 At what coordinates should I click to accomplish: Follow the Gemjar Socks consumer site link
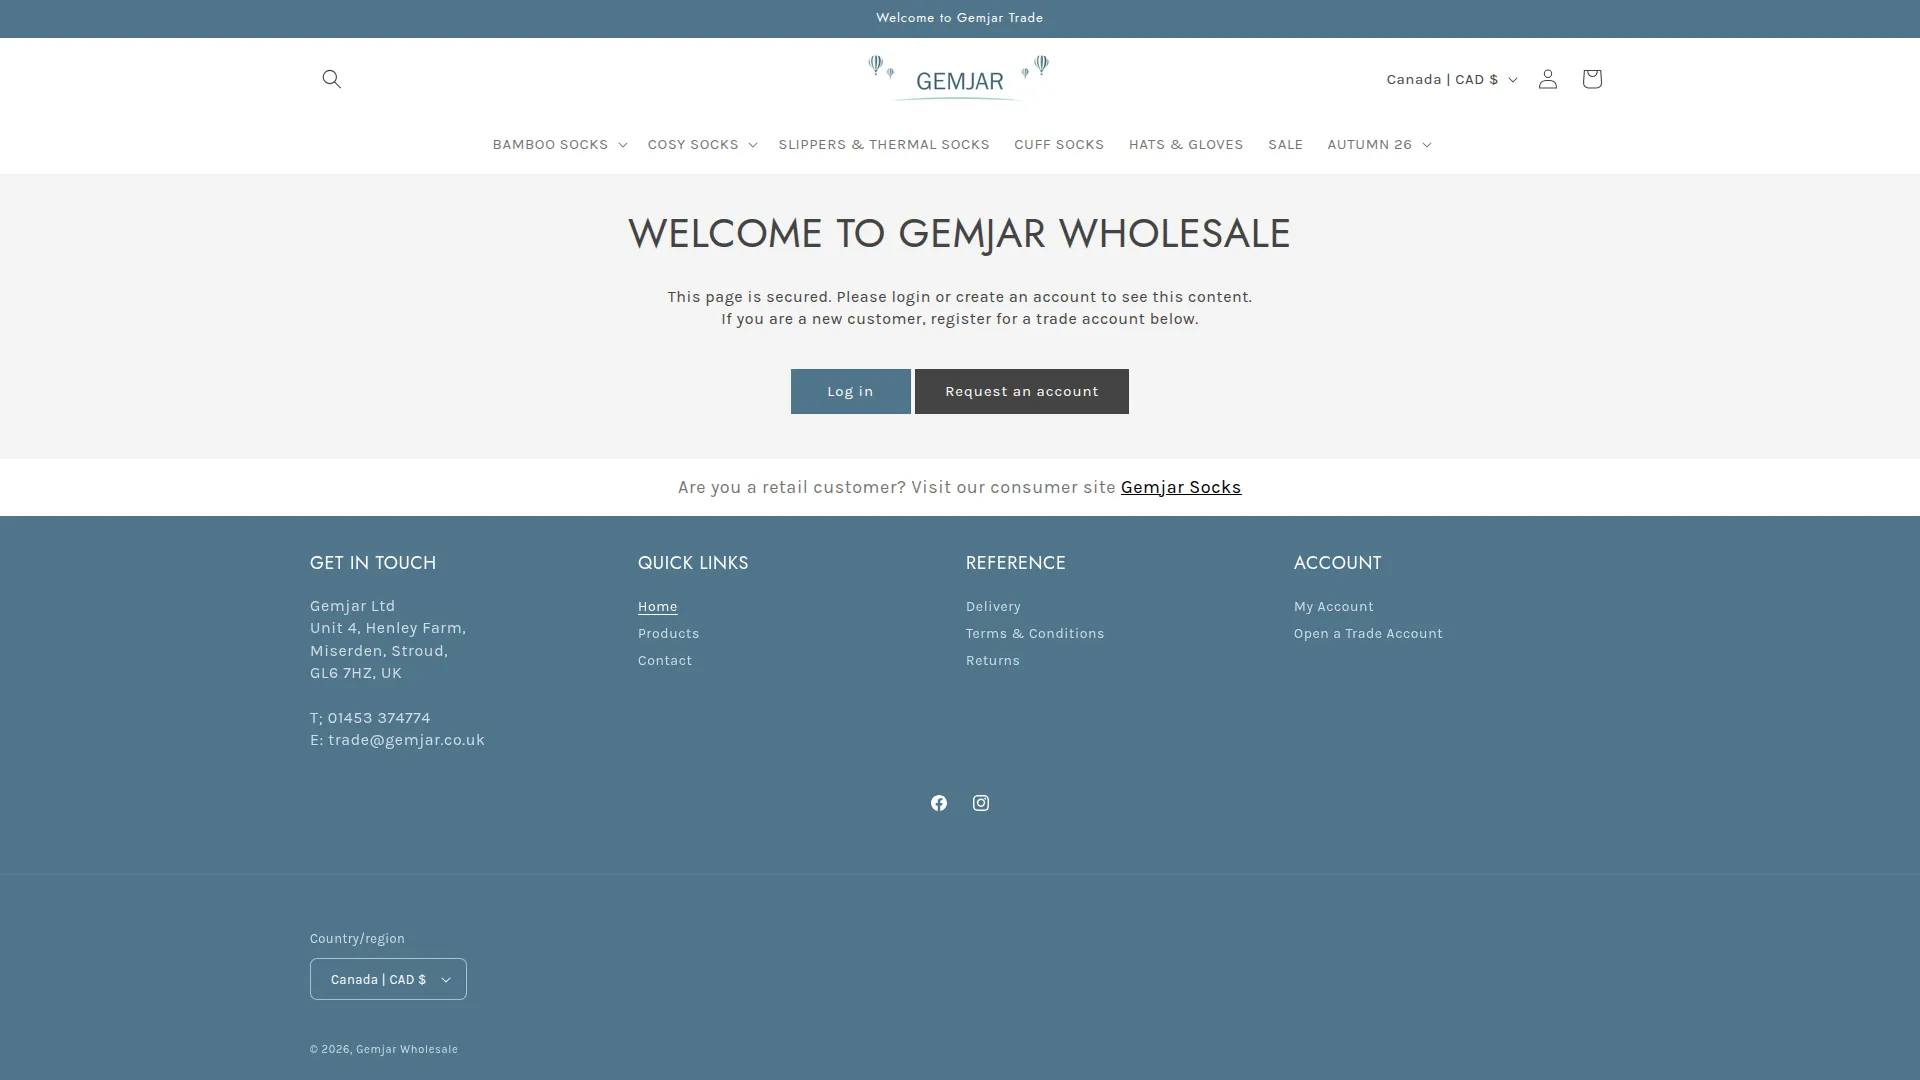(1180, 487)
